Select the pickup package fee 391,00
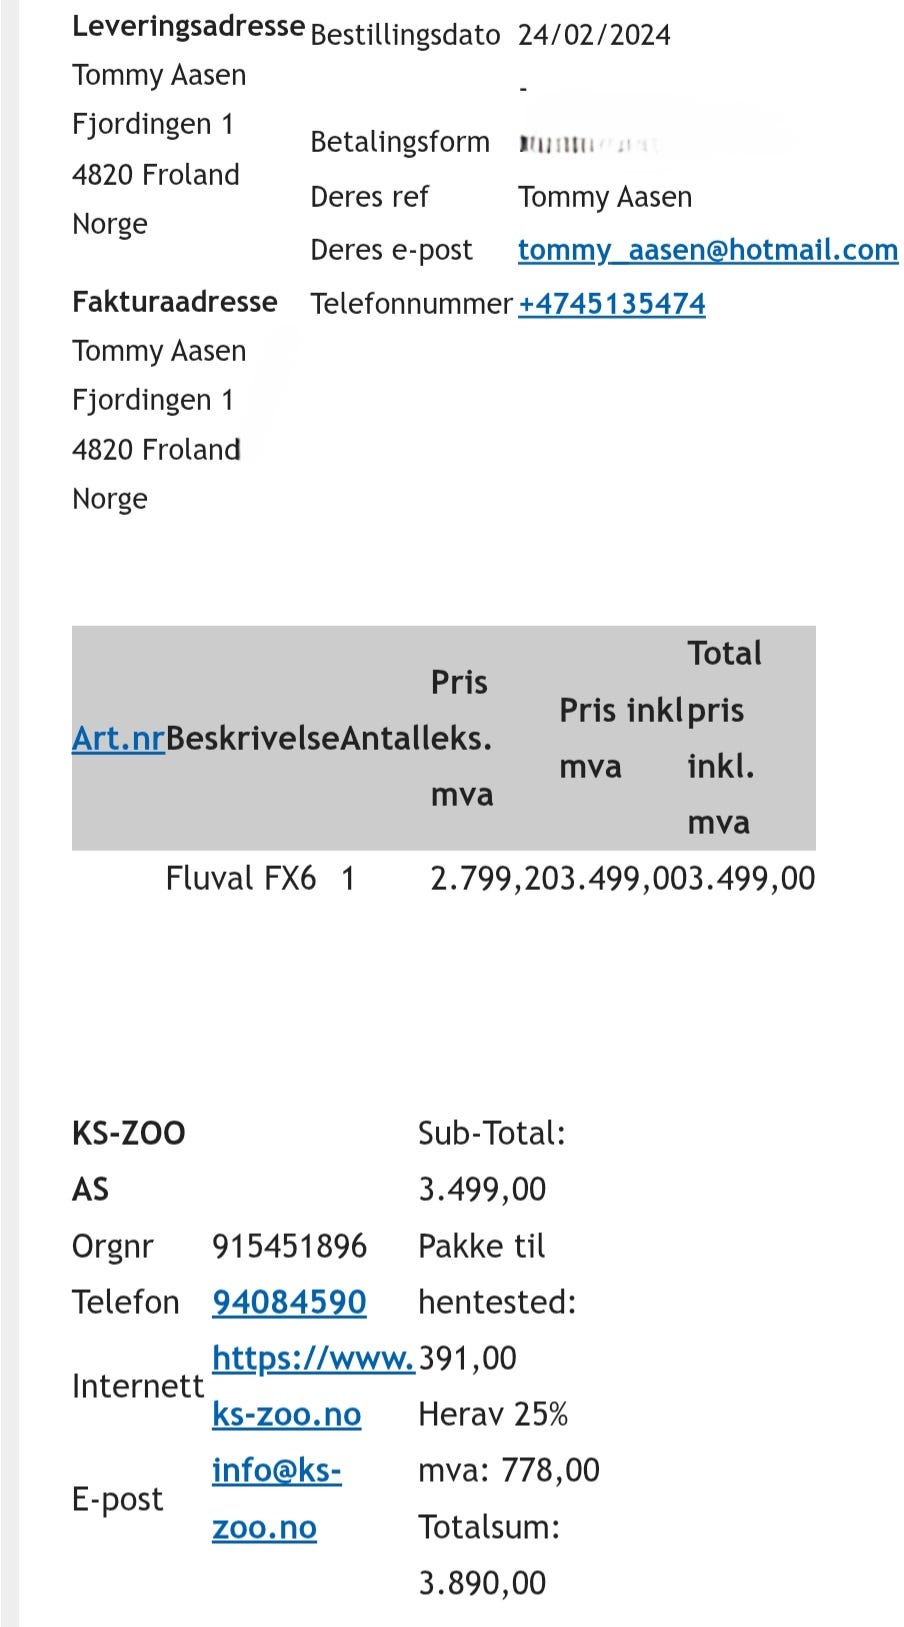 click(x=467, y=1358)
